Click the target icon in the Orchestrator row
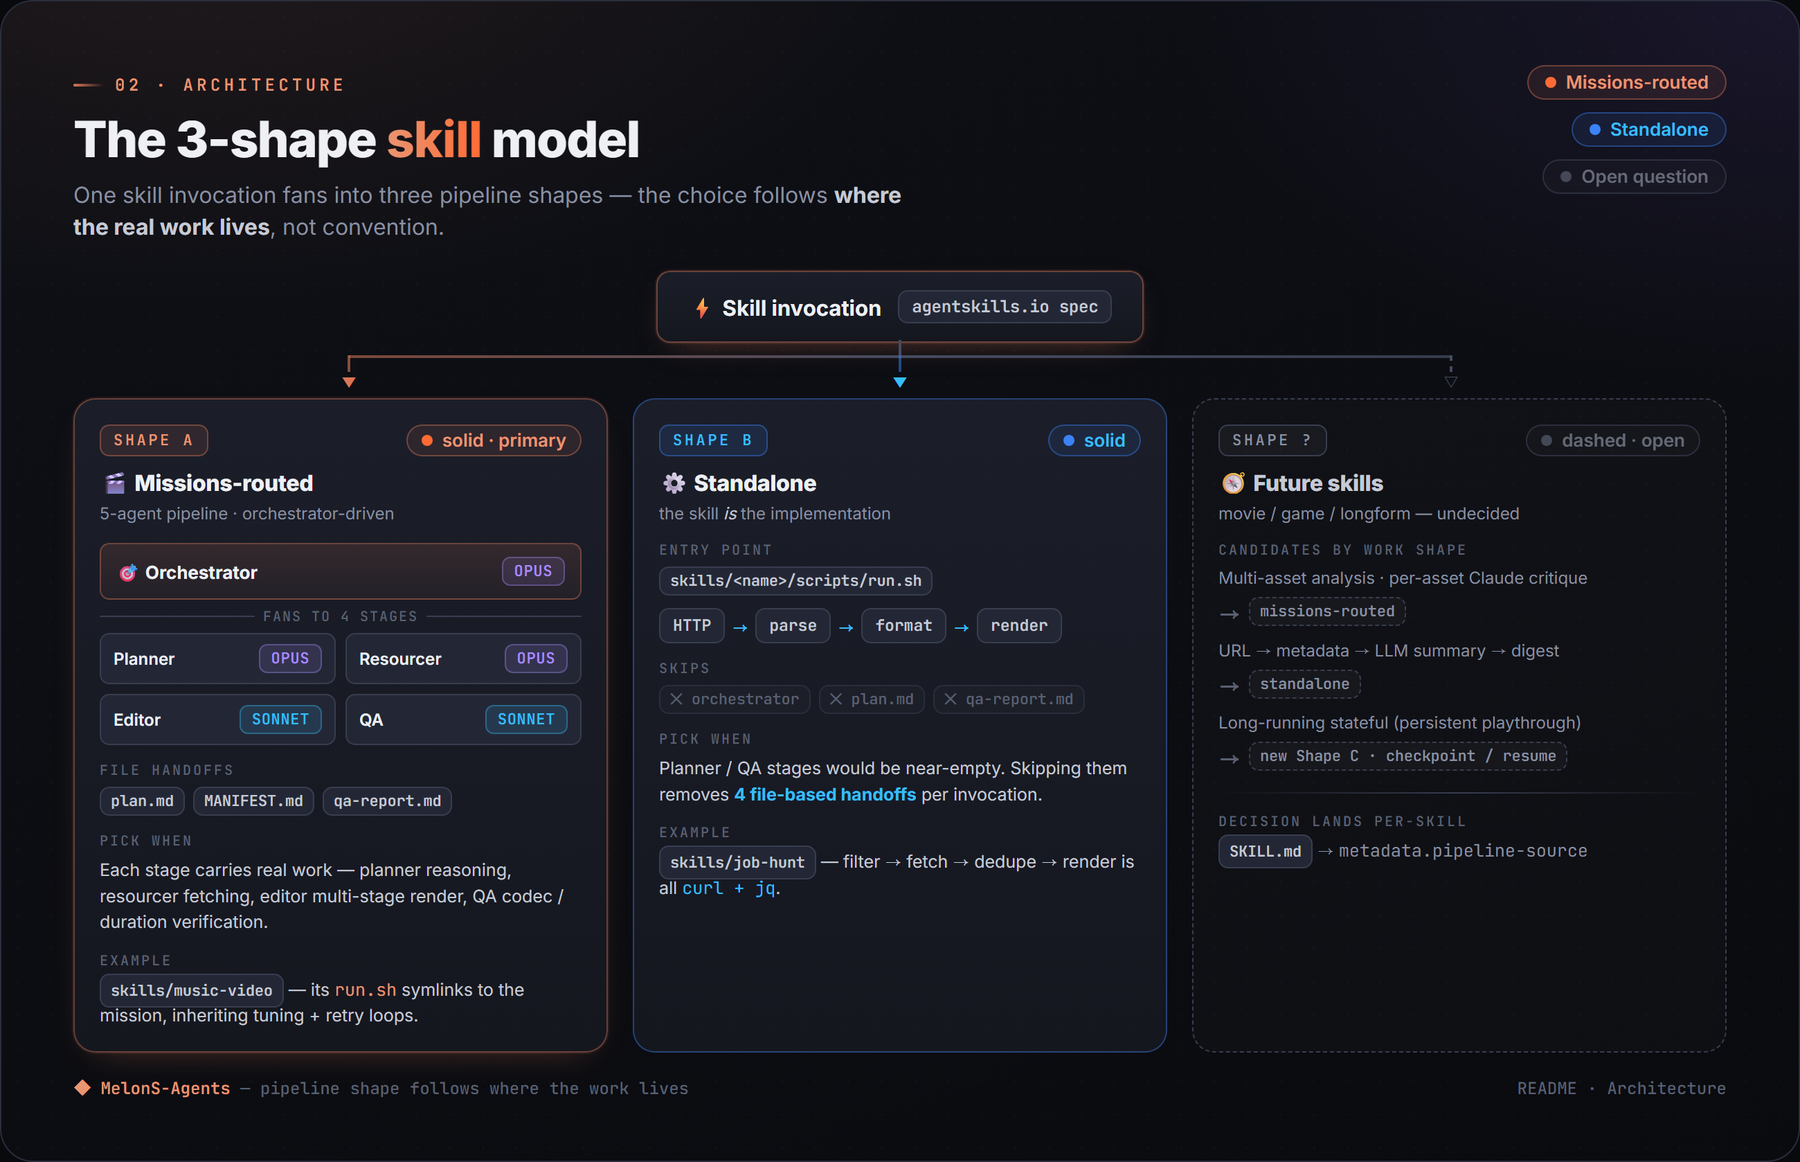The image size is (1800, 1162). [x=128, y=573]
